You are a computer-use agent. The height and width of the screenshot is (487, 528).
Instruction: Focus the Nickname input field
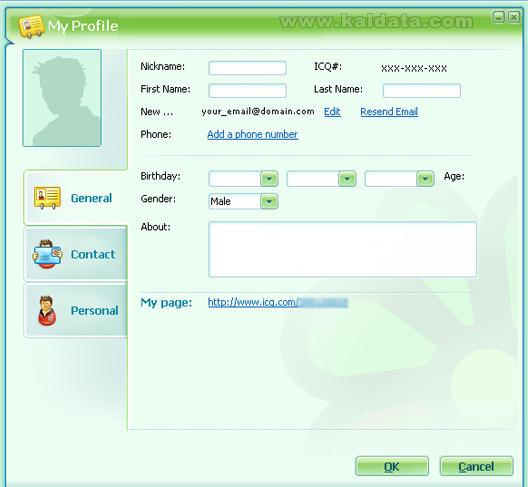tap(248, 68)
